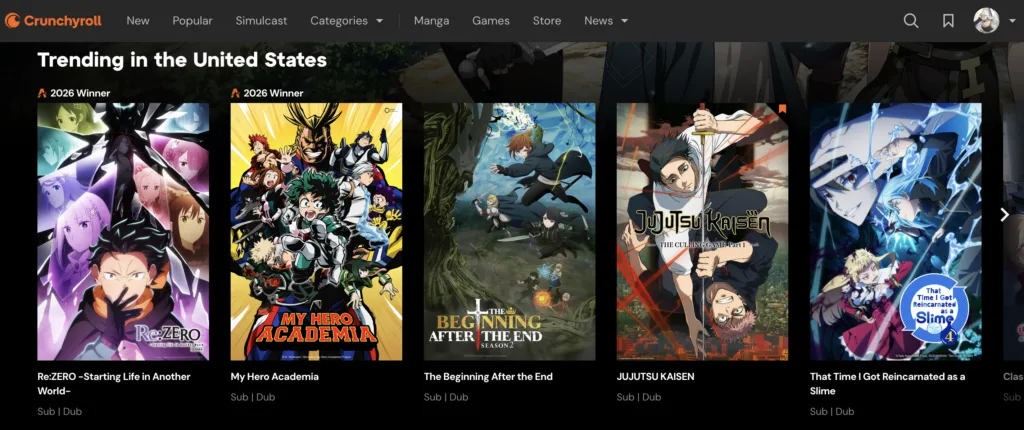Click Sub | Dub text under My Hero Academia
This screenshot has height=430, width=1024.
coord(253,397)
